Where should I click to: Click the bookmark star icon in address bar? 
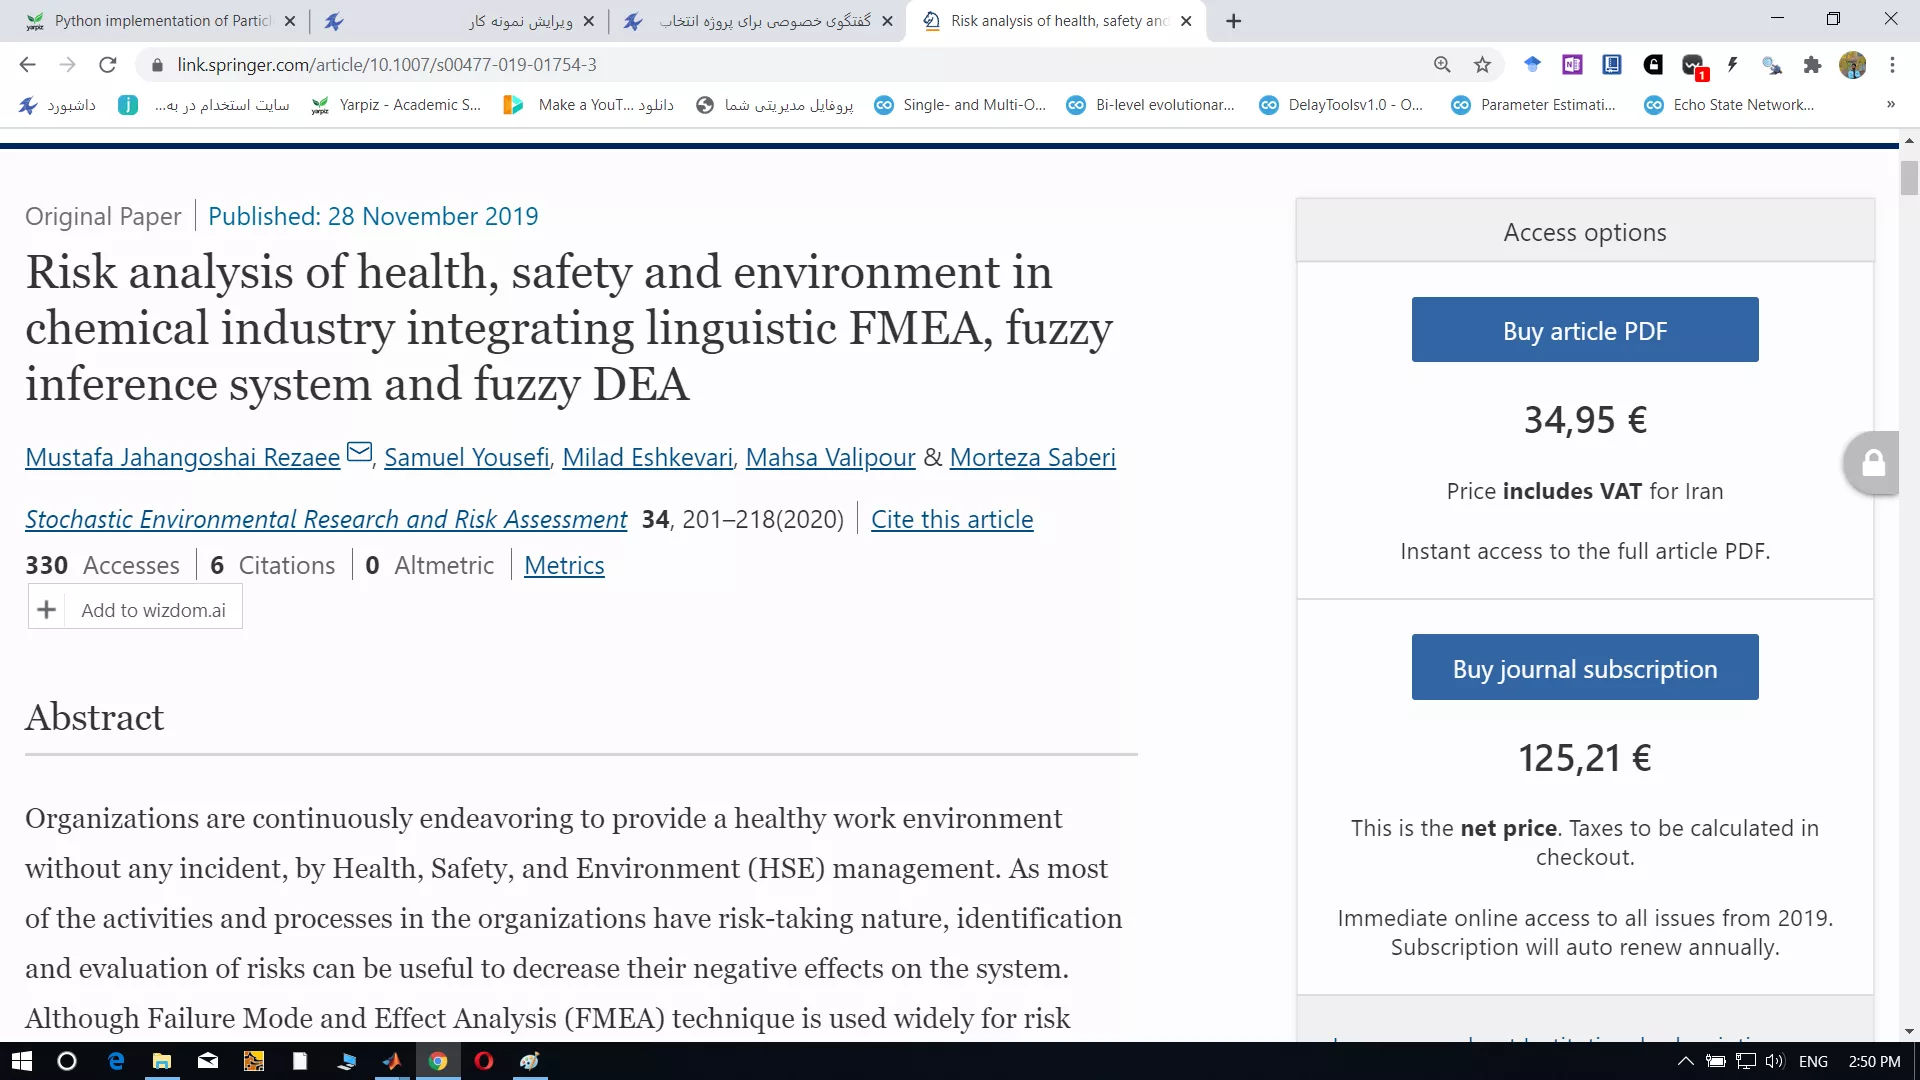click(1482, 65)
